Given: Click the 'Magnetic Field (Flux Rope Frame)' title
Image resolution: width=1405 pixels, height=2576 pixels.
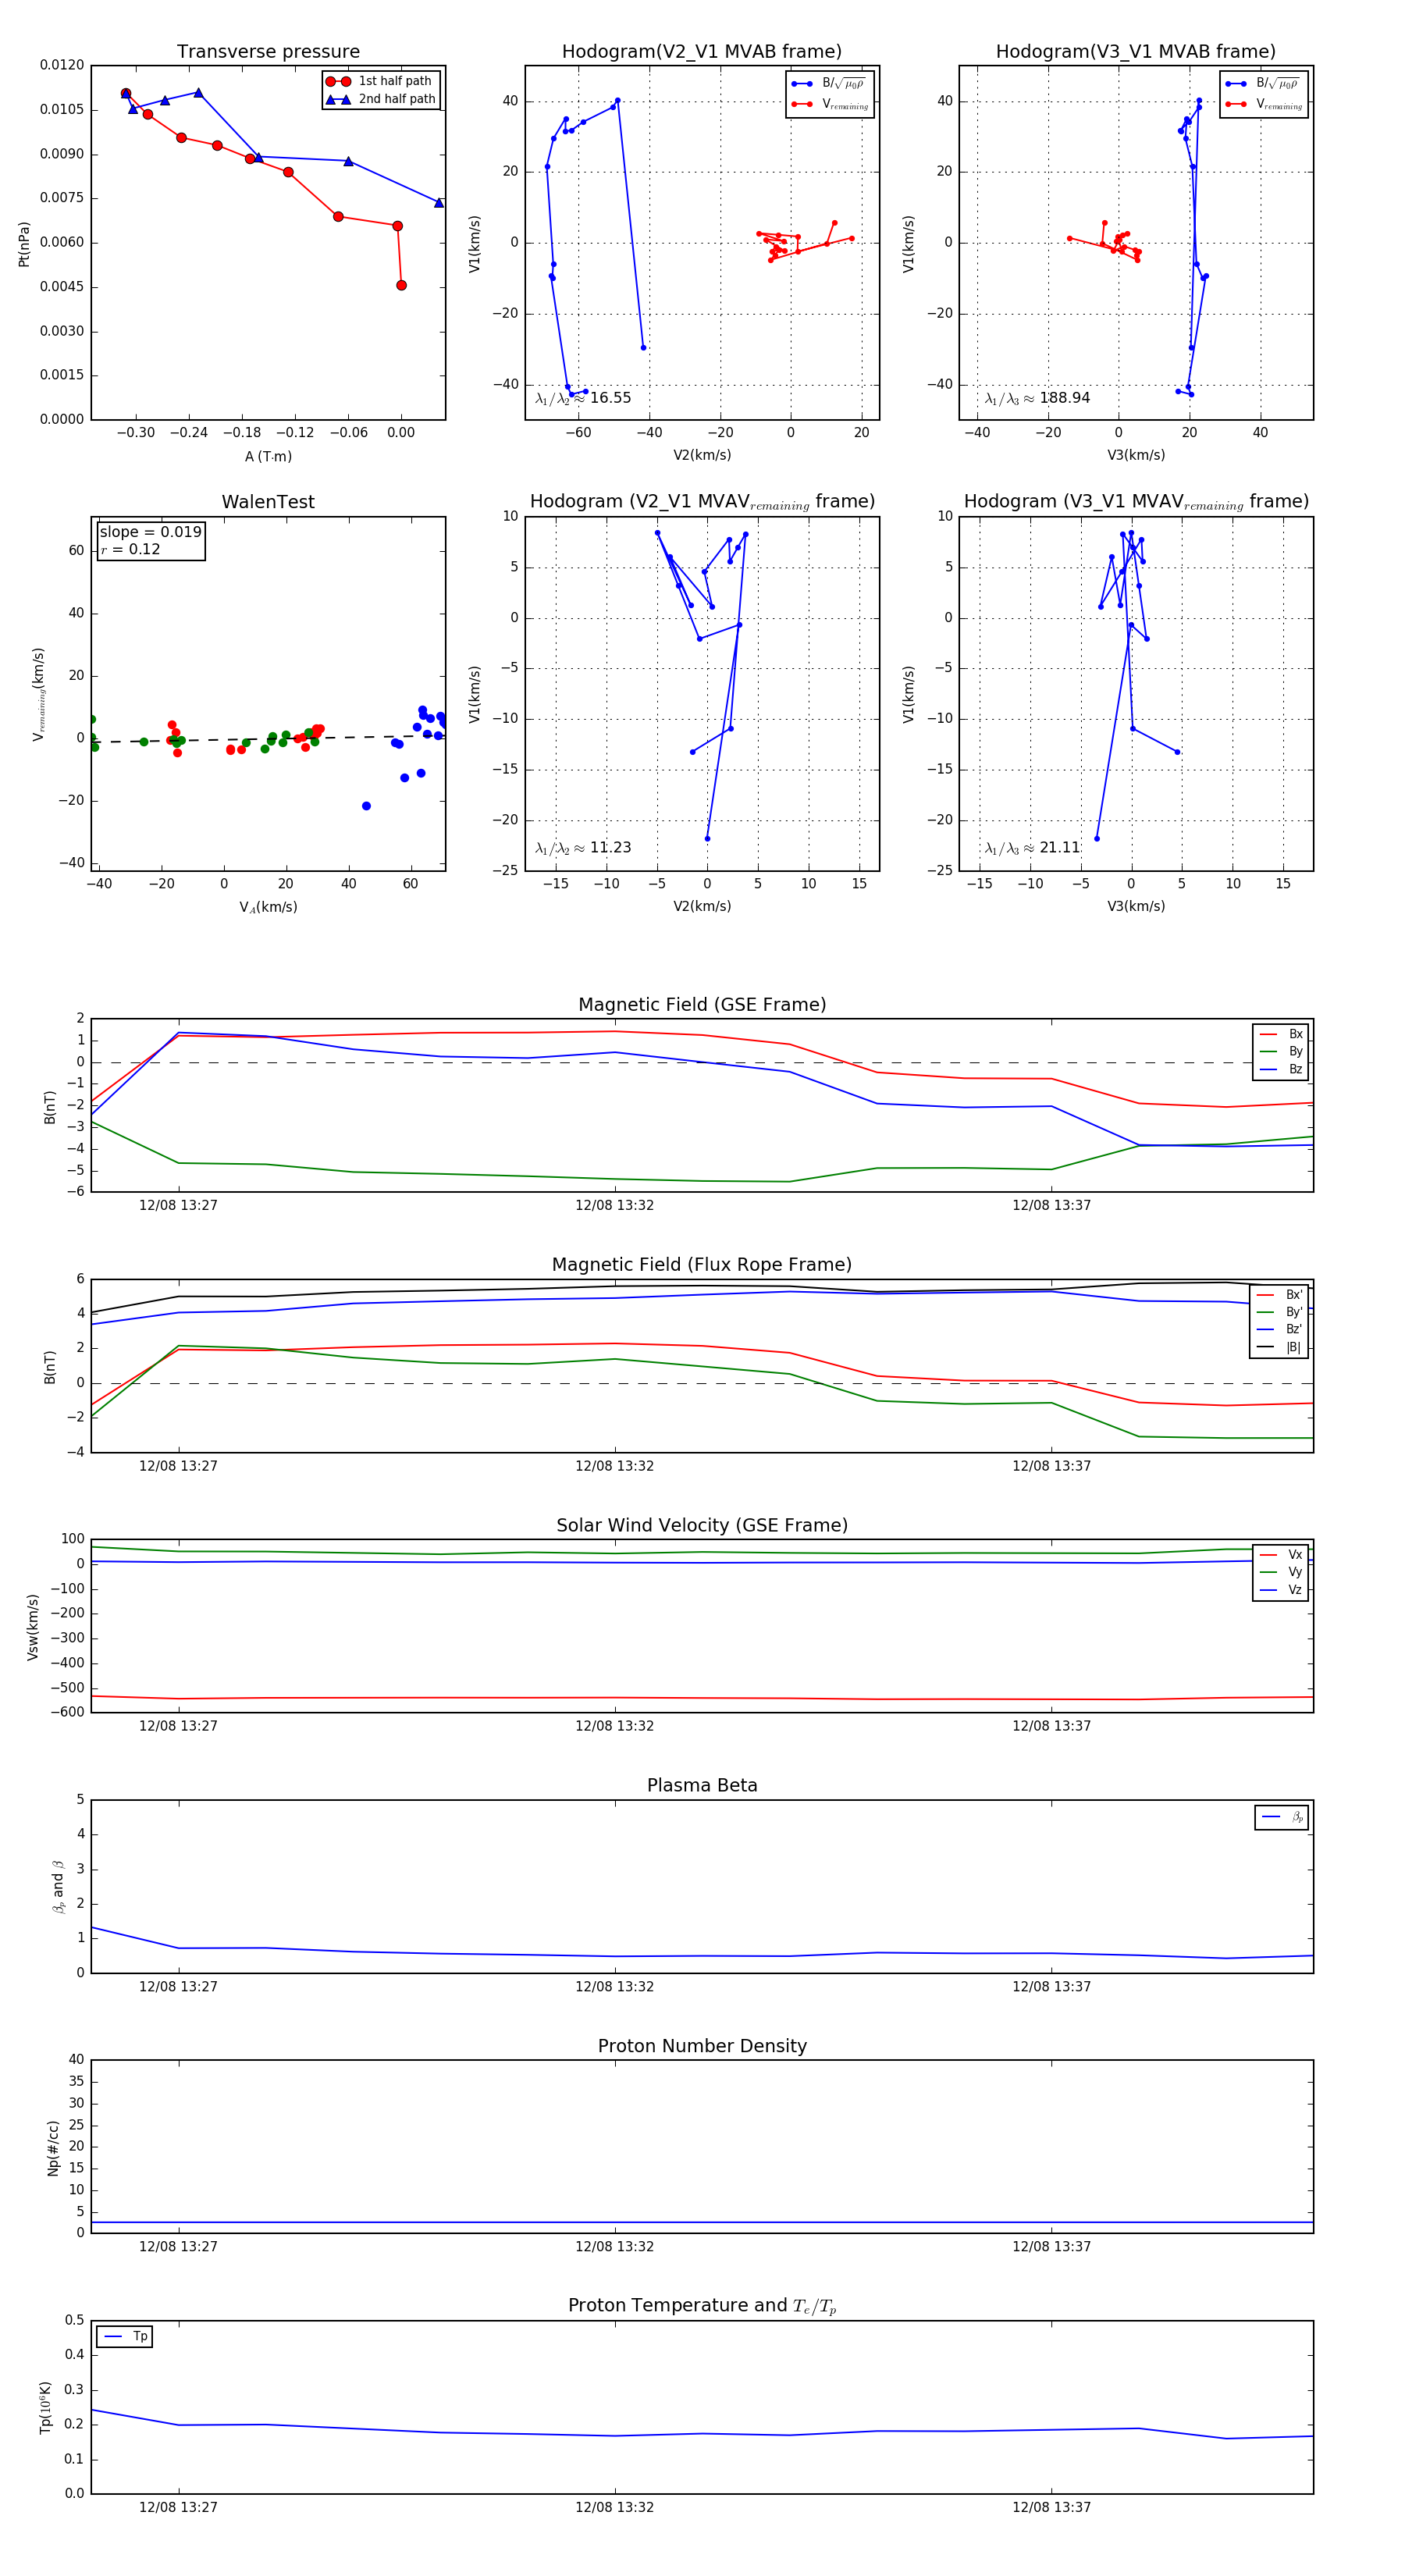Looking at the screenshot, I should [702, 1265].
